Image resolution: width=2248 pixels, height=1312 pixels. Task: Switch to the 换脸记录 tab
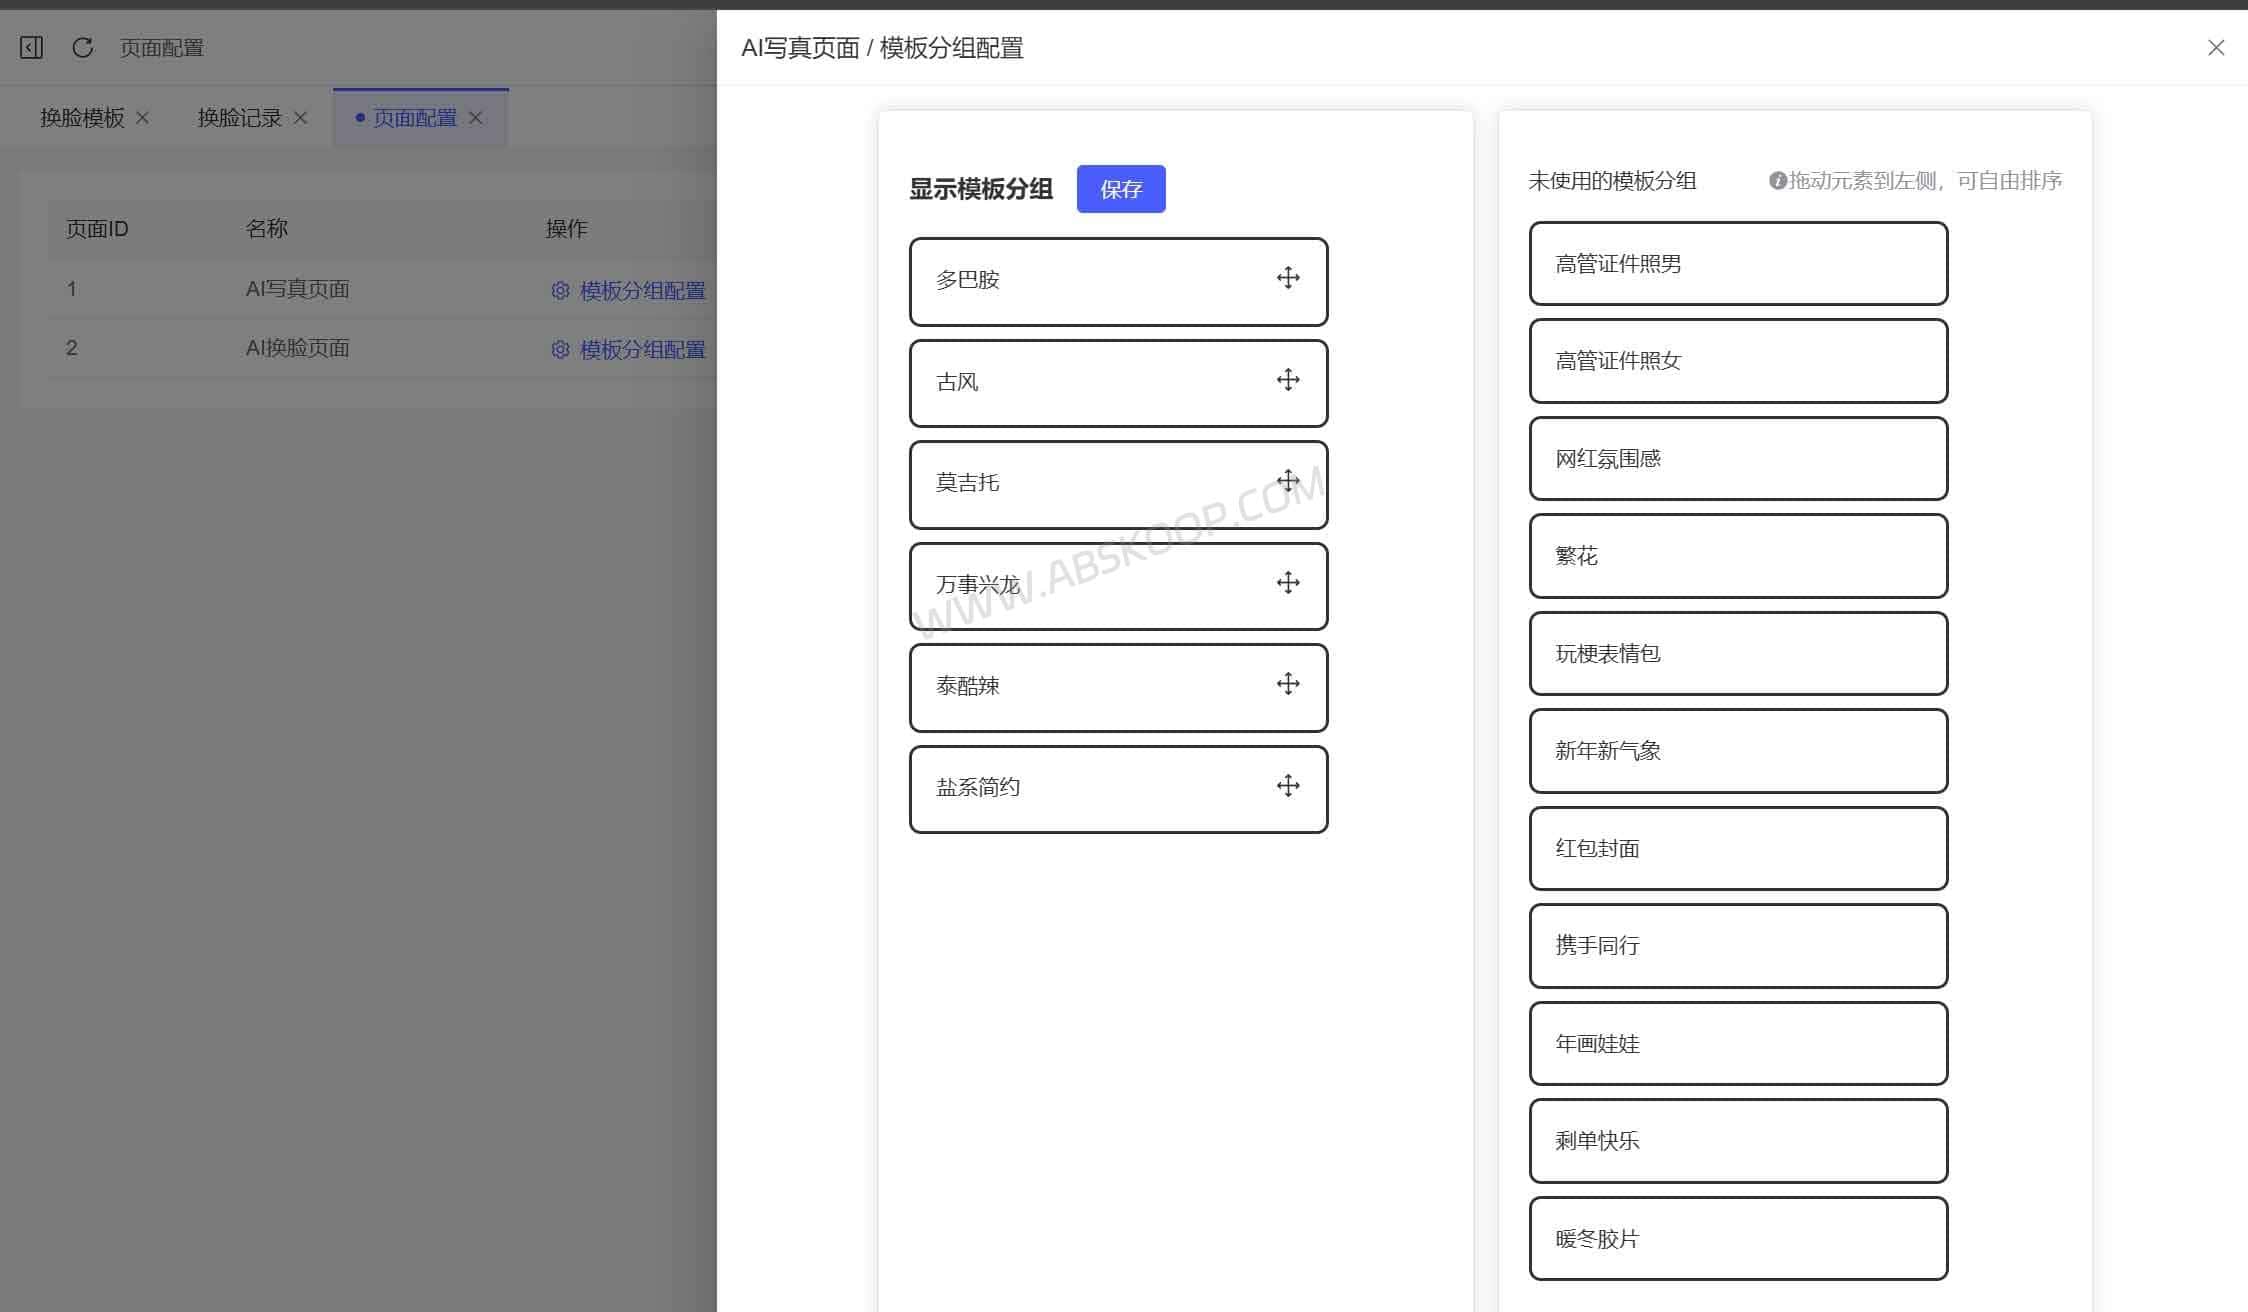(240, 118)
